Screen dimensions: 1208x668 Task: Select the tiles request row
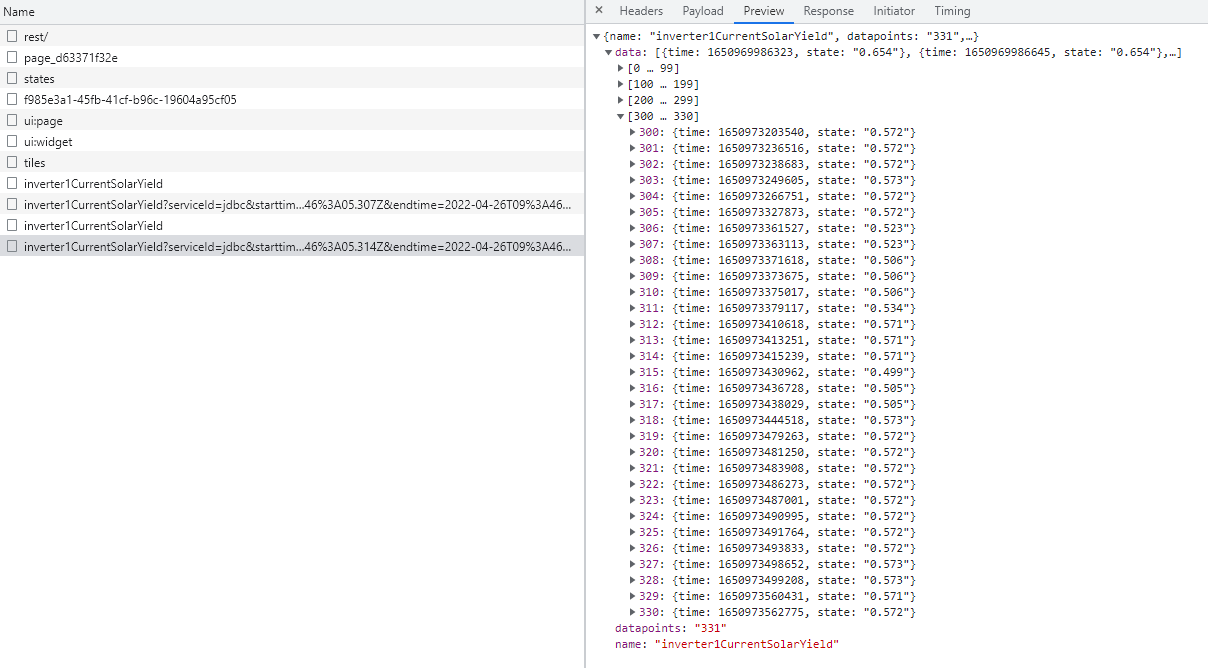[35, 163]
